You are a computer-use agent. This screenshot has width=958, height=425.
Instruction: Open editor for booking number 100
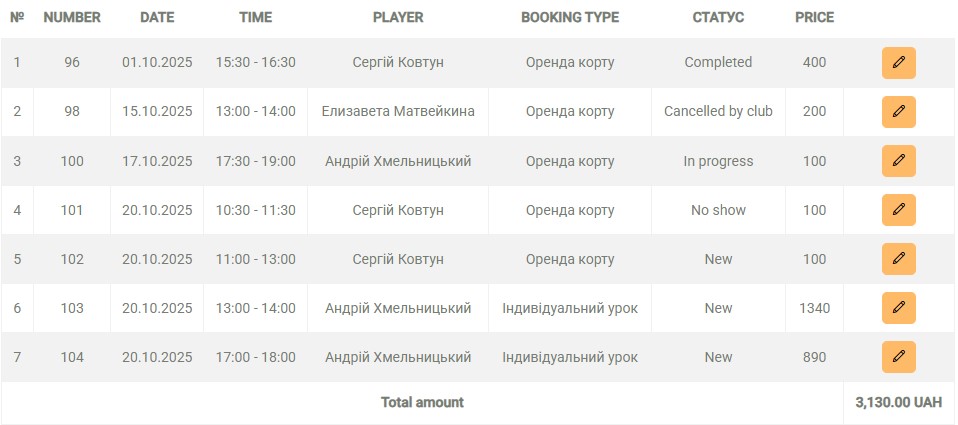[898, 160]
